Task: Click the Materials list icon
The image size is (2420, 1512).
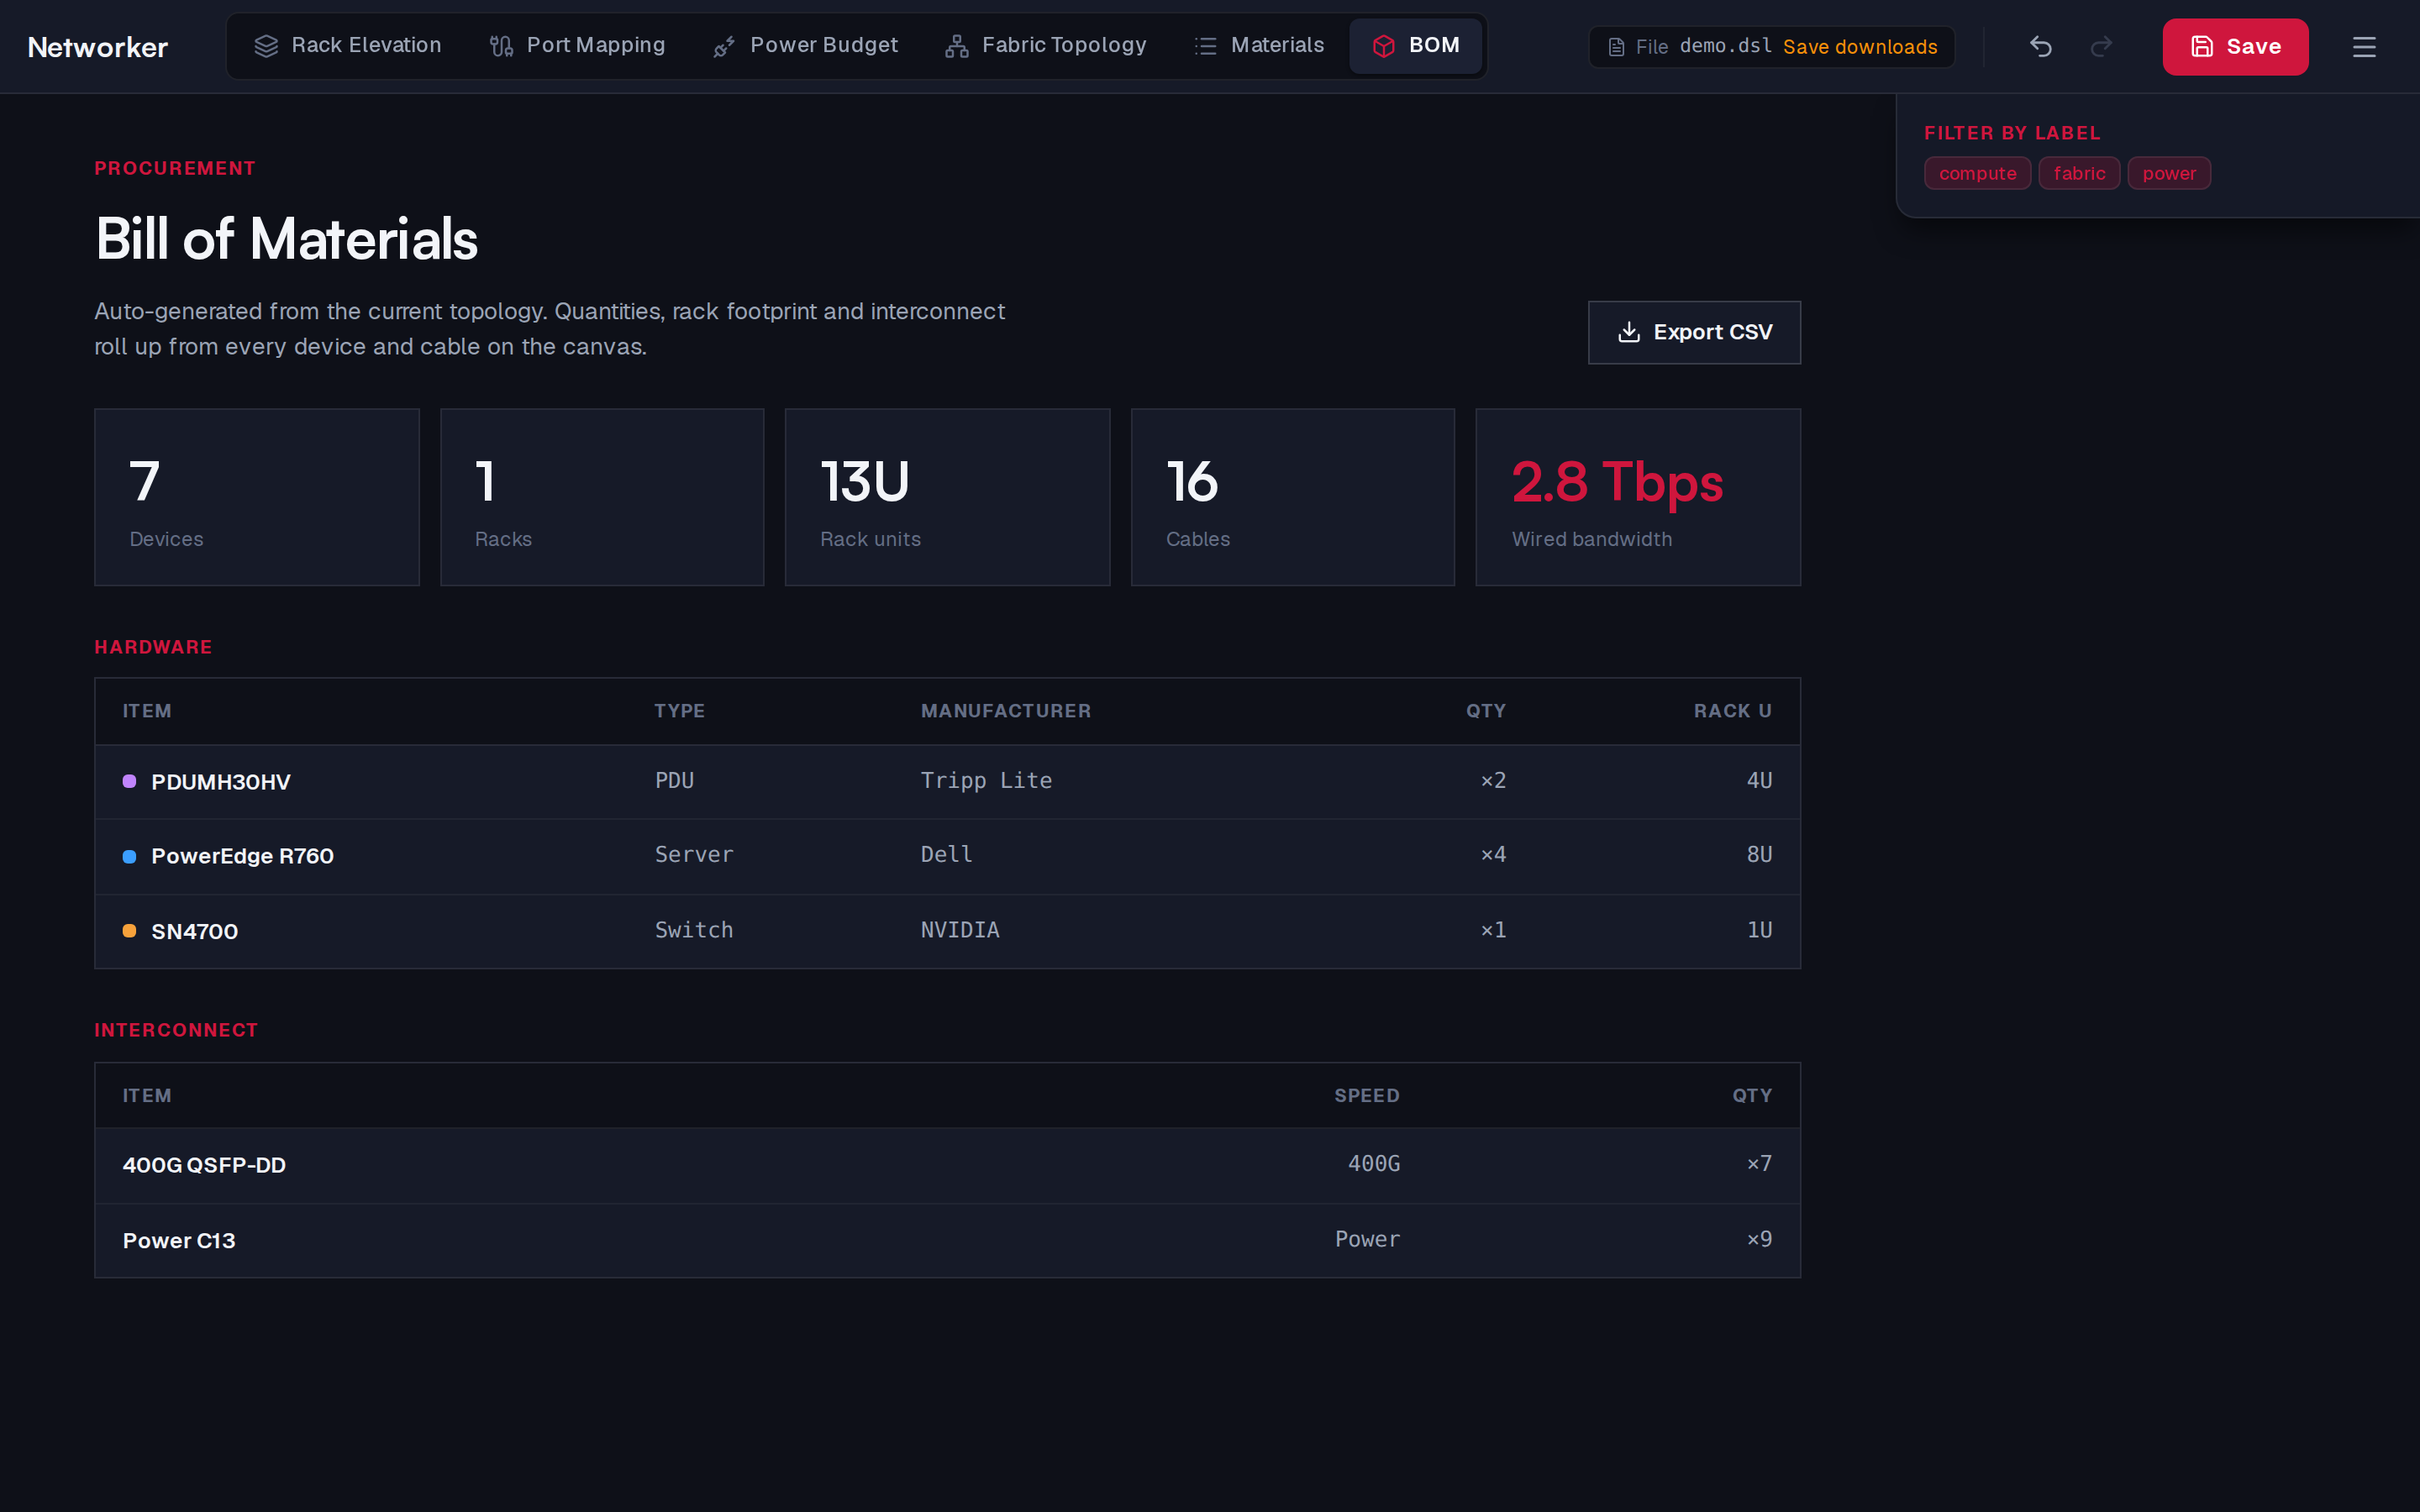Action: pos(1206,46)
